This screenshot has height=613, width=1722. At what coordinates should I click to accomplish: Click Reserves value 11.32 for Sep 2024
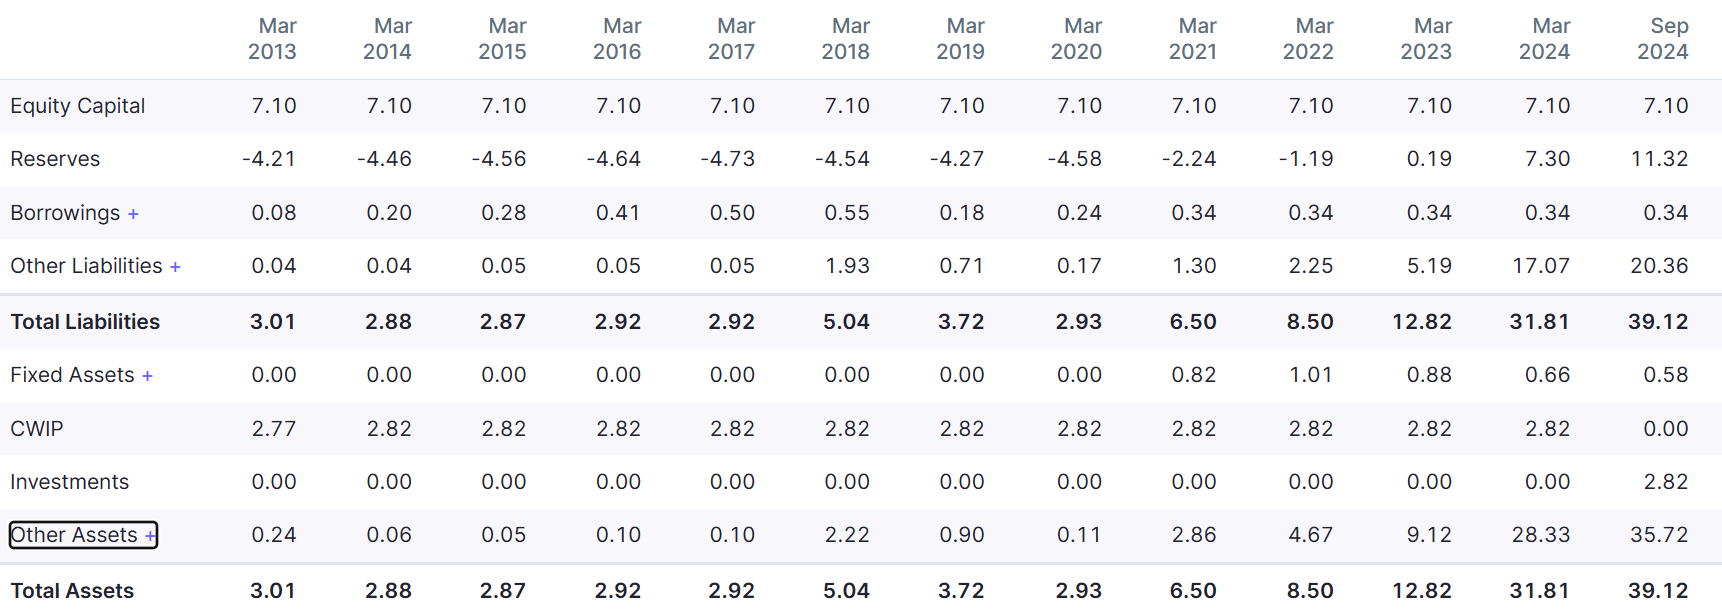pyautogui.click(x=1659, y=159)
